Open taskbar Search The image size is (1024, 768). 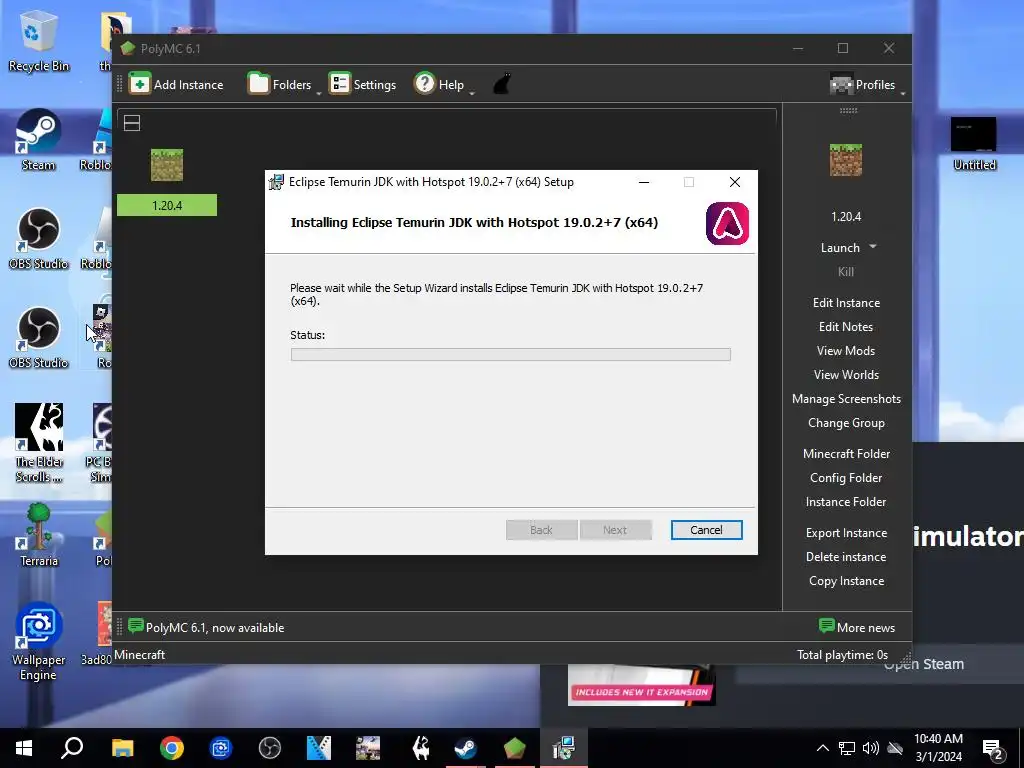click(72, 748)
